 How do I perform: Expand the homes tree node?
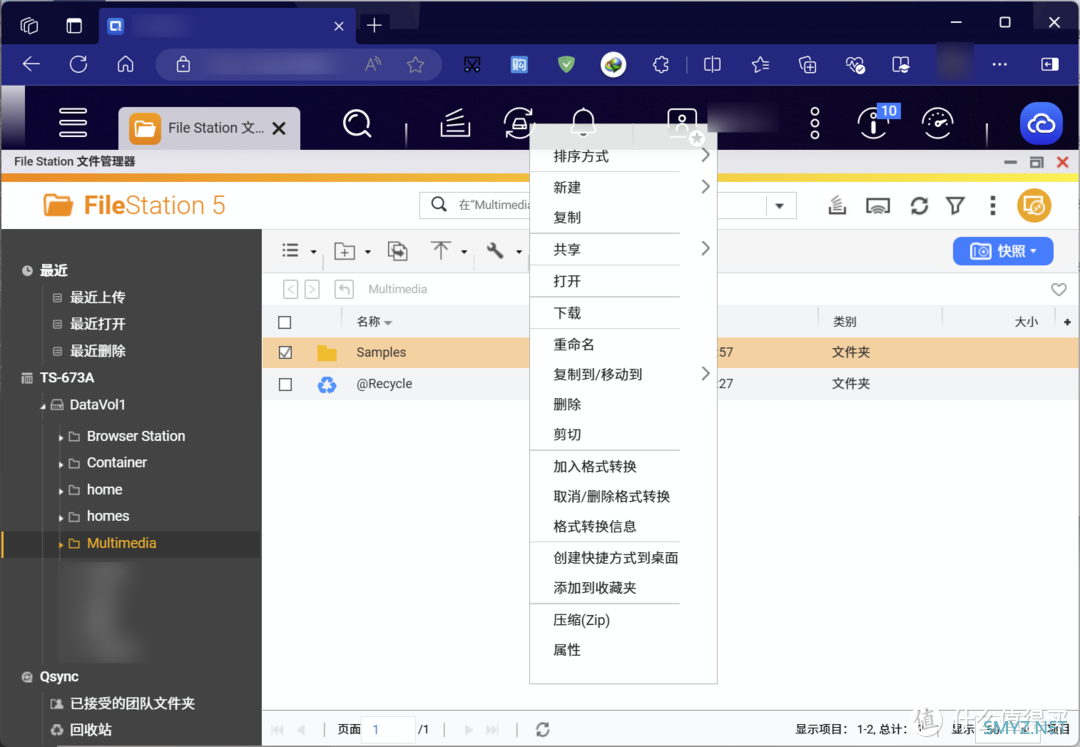(61, 518)
